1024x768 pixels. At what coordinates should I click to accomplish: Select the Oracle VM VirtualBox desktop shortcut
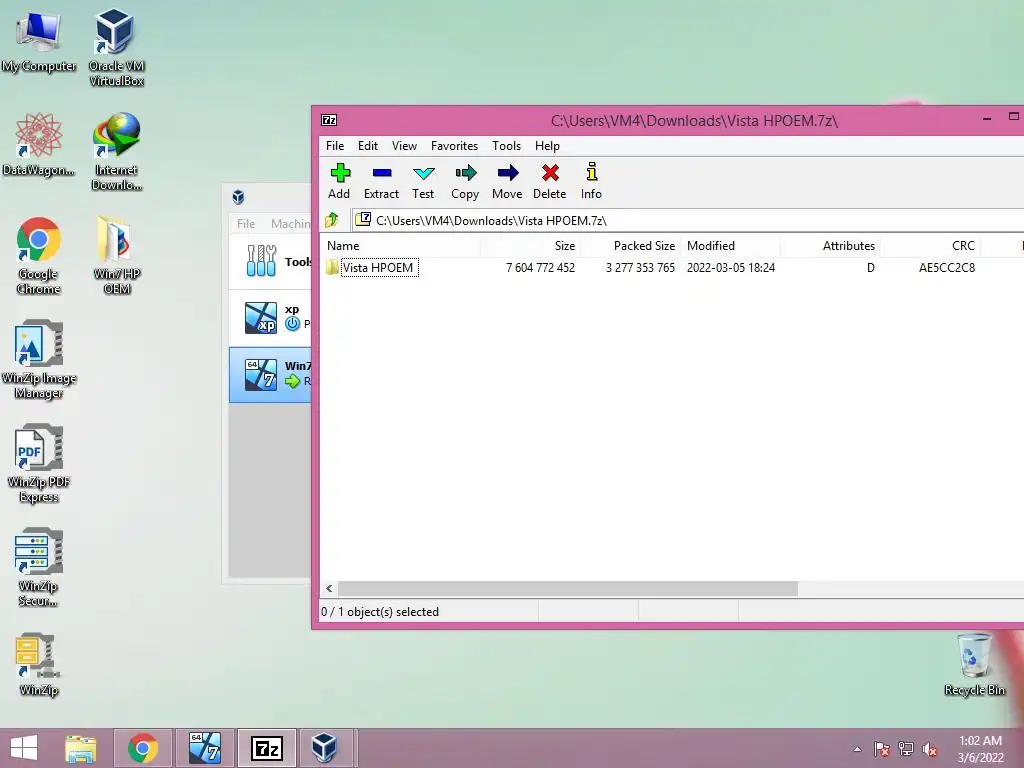point(116,47)
